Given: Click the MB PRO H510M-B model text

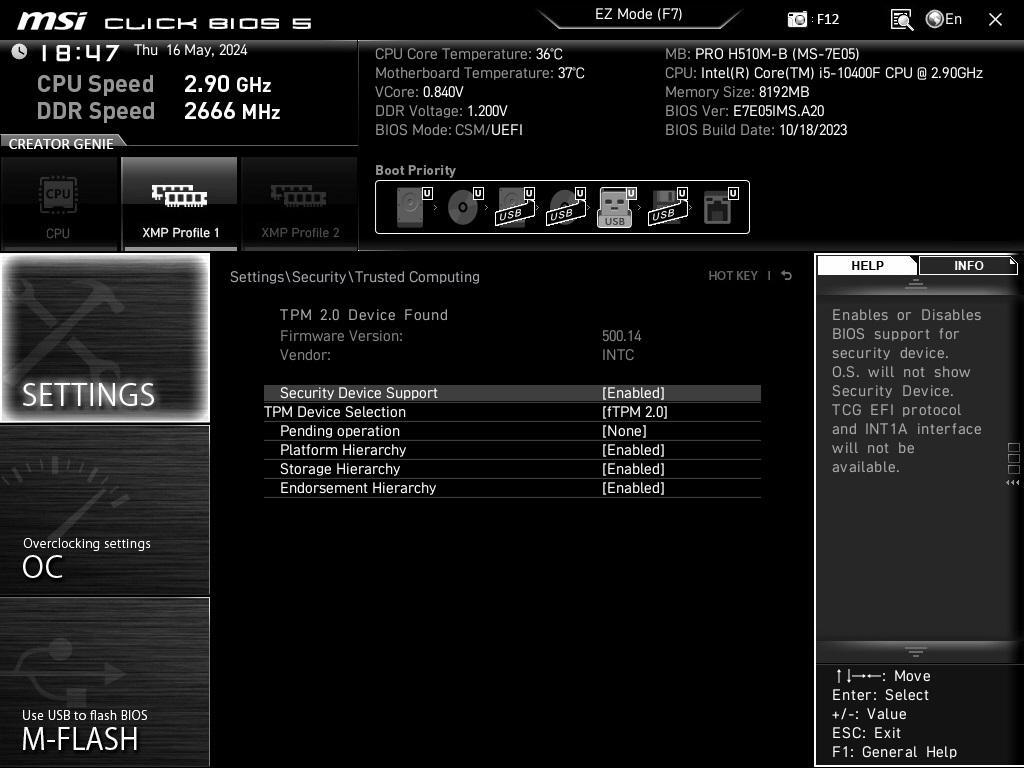Looking at the screenshot, I should click(762, 54).
